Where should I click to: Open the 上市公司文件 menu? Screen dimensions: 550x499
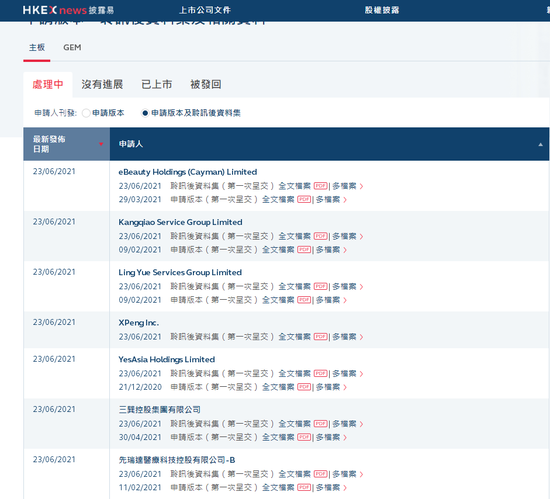pos(205,10)
